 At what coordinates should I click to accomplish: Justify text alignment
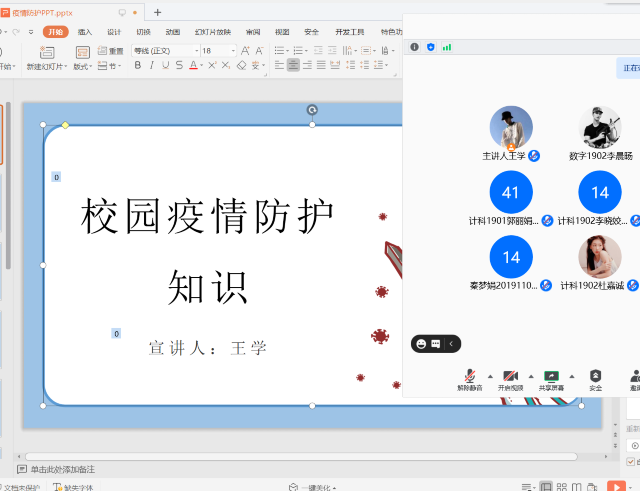321,65
